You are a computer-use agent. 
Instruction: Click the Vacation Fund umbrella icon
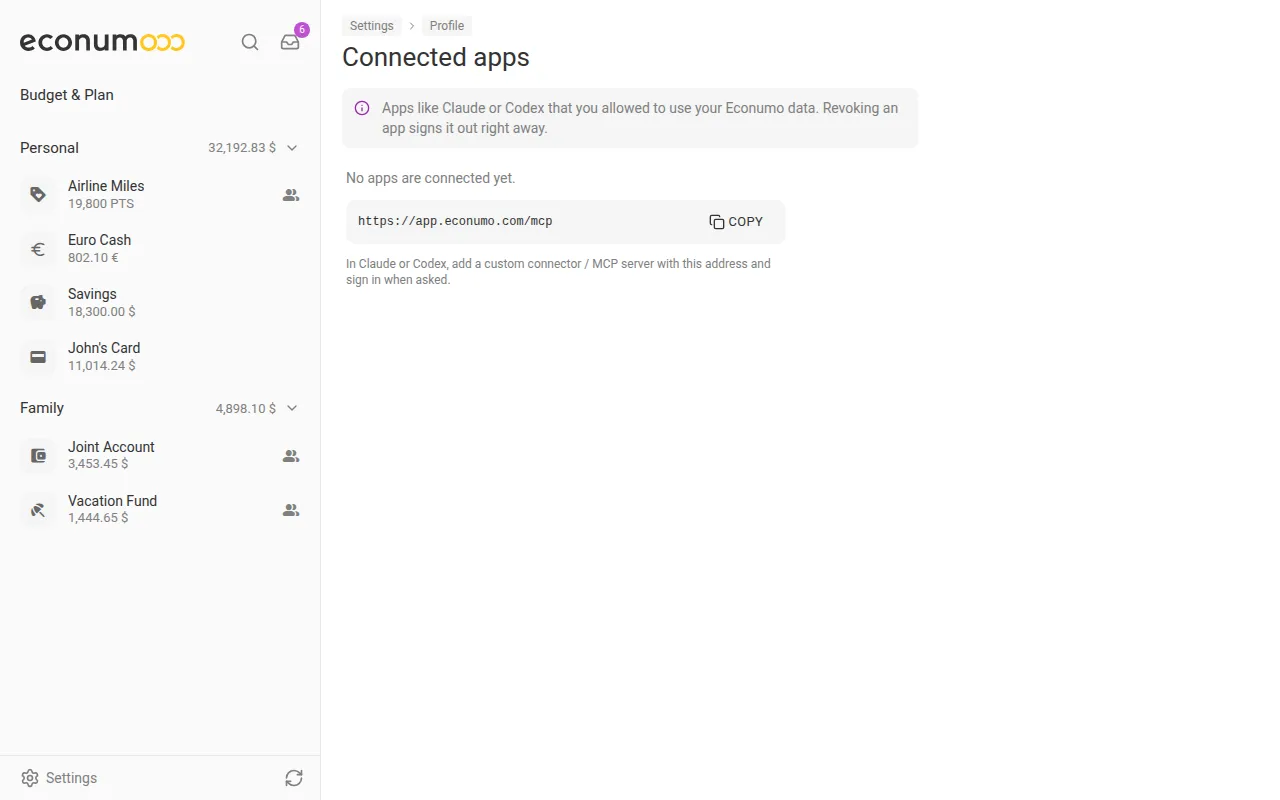tap(38, 509)
